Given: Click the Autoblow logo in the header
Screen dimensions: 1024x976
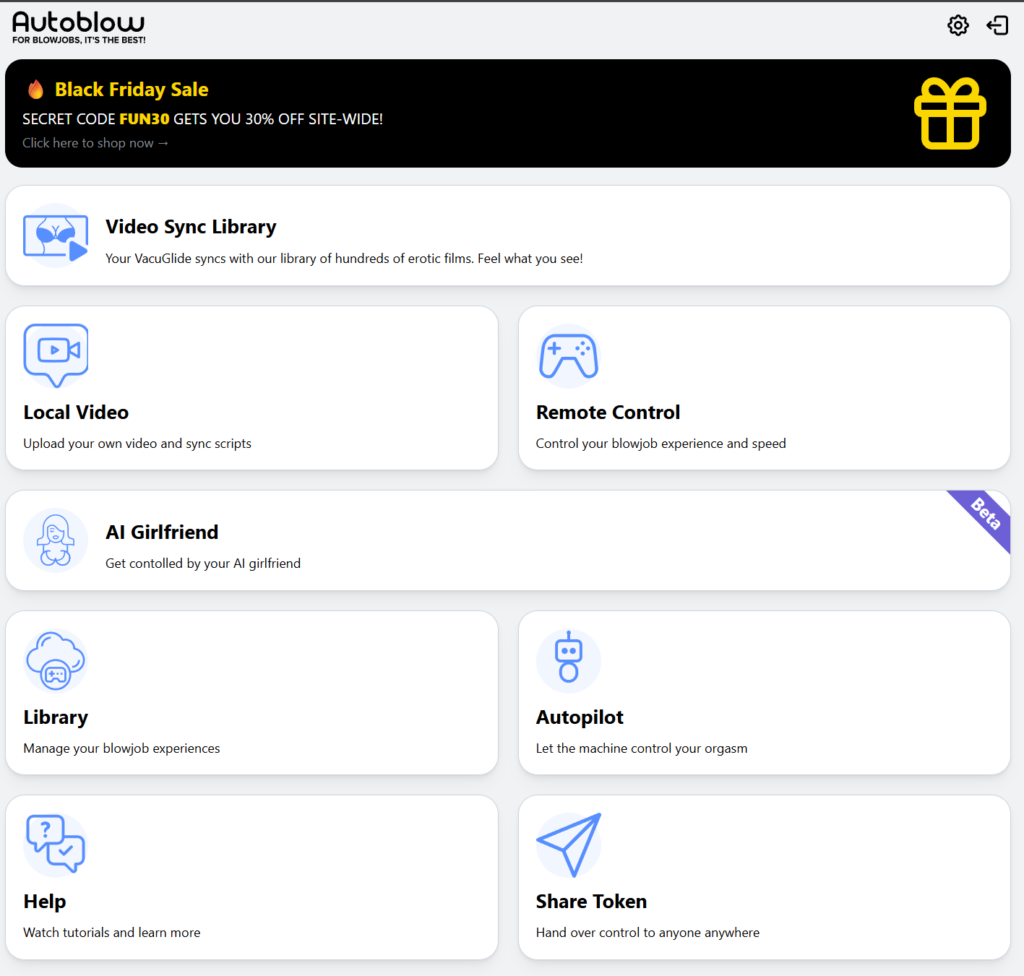Looking at the screenshot, I should 79,27.
